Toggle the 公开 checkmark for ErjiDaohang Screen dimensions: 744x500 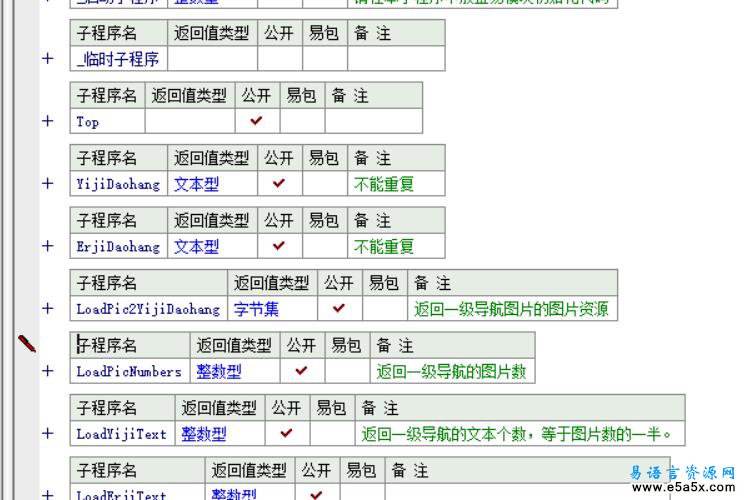pos(279,246)
